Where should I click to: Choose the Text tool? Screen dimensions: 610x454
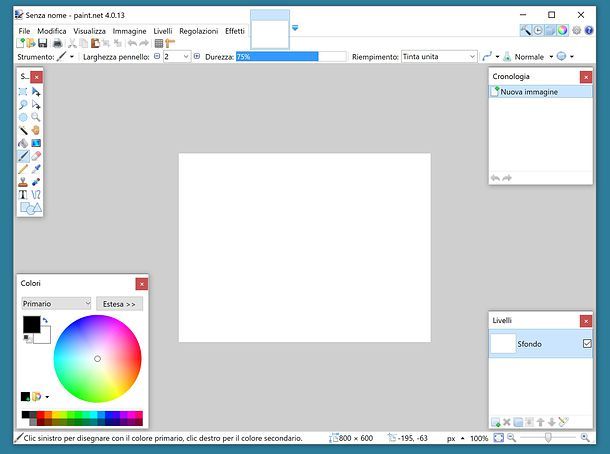coord(23,195)
